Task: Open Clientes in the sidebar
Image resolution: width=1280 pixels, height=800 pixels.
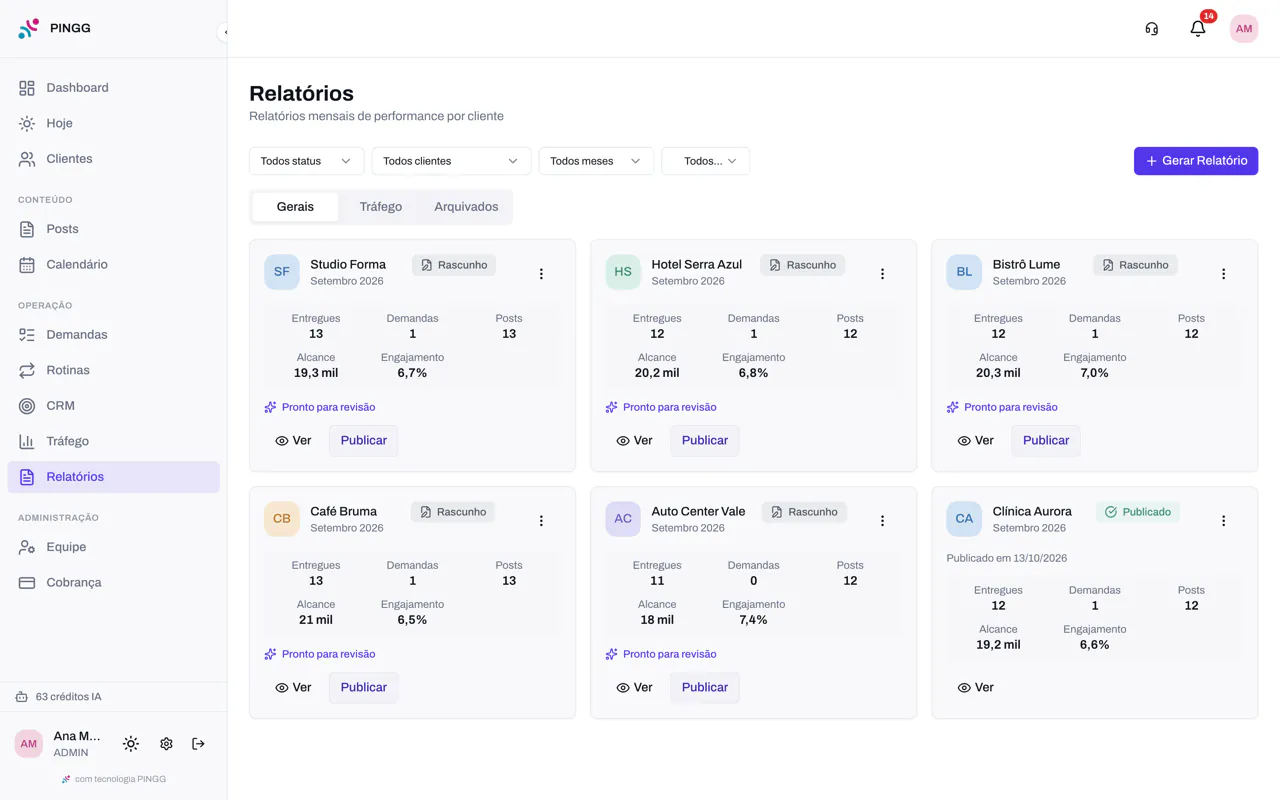Action: 113,159
